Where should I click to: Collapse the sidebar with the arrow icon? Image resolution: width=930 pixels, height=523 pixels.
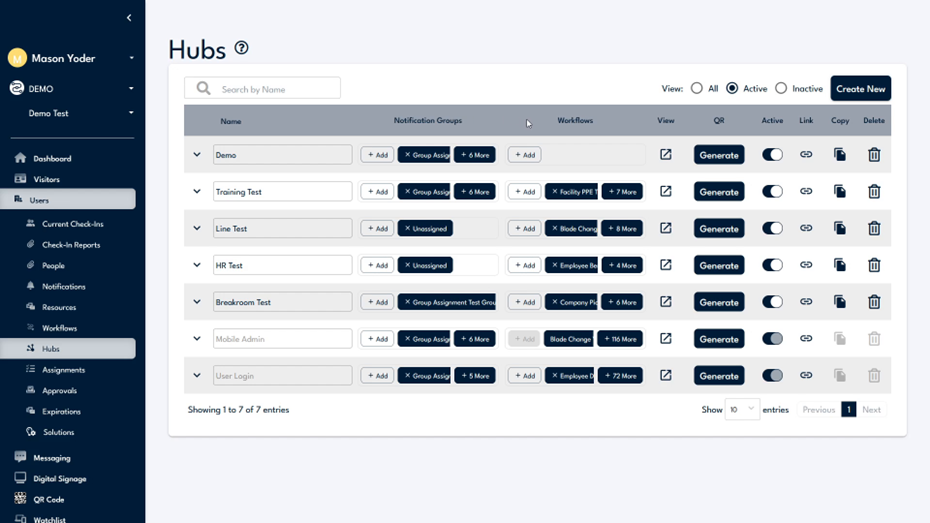129,18
